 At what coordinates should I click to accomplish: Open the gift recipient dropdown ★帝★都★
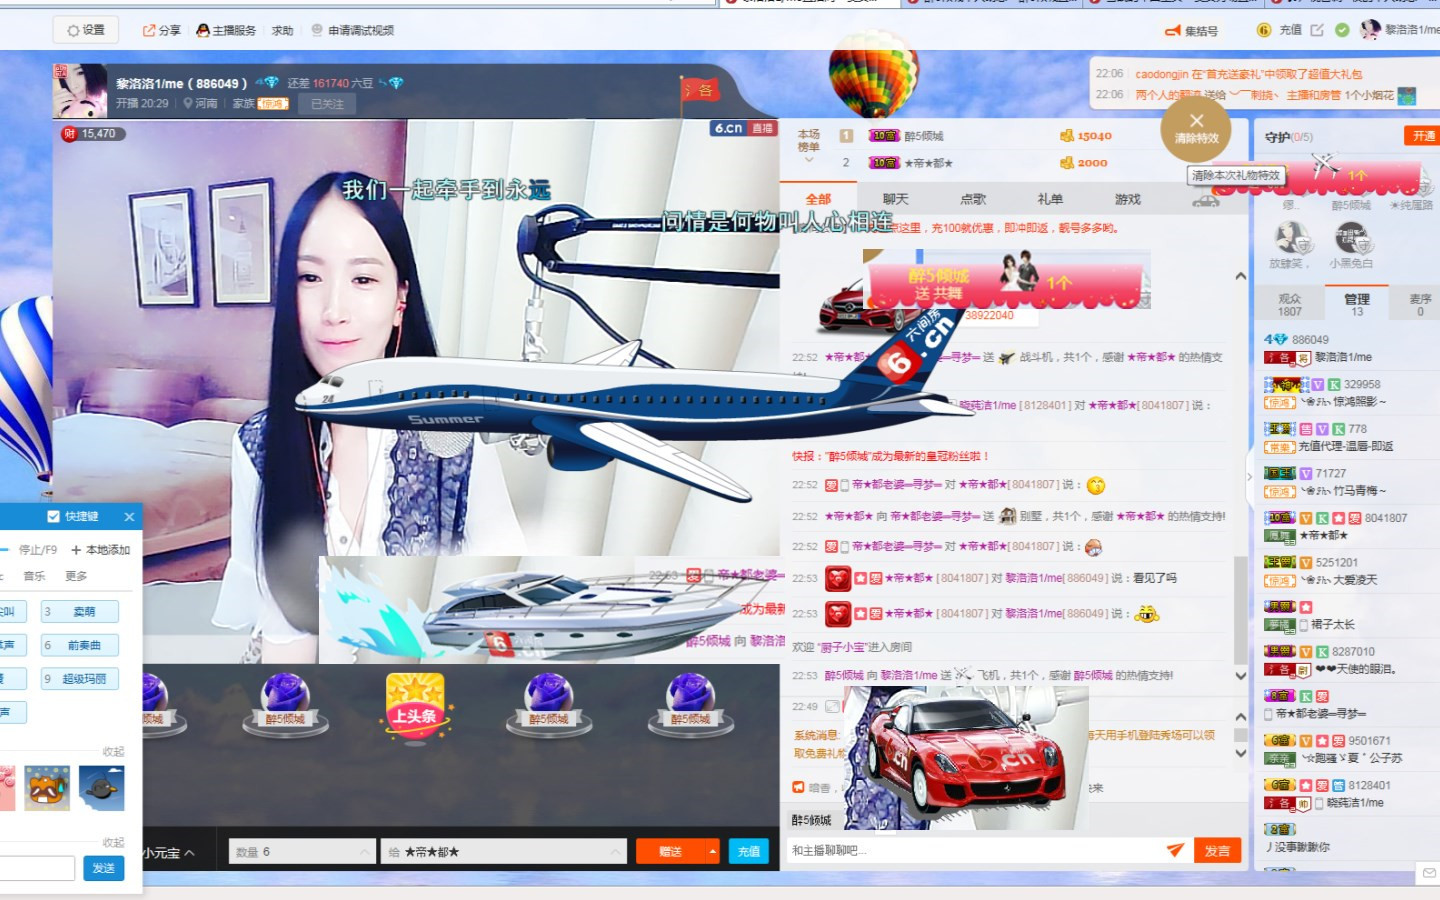(x=505, y=852)
